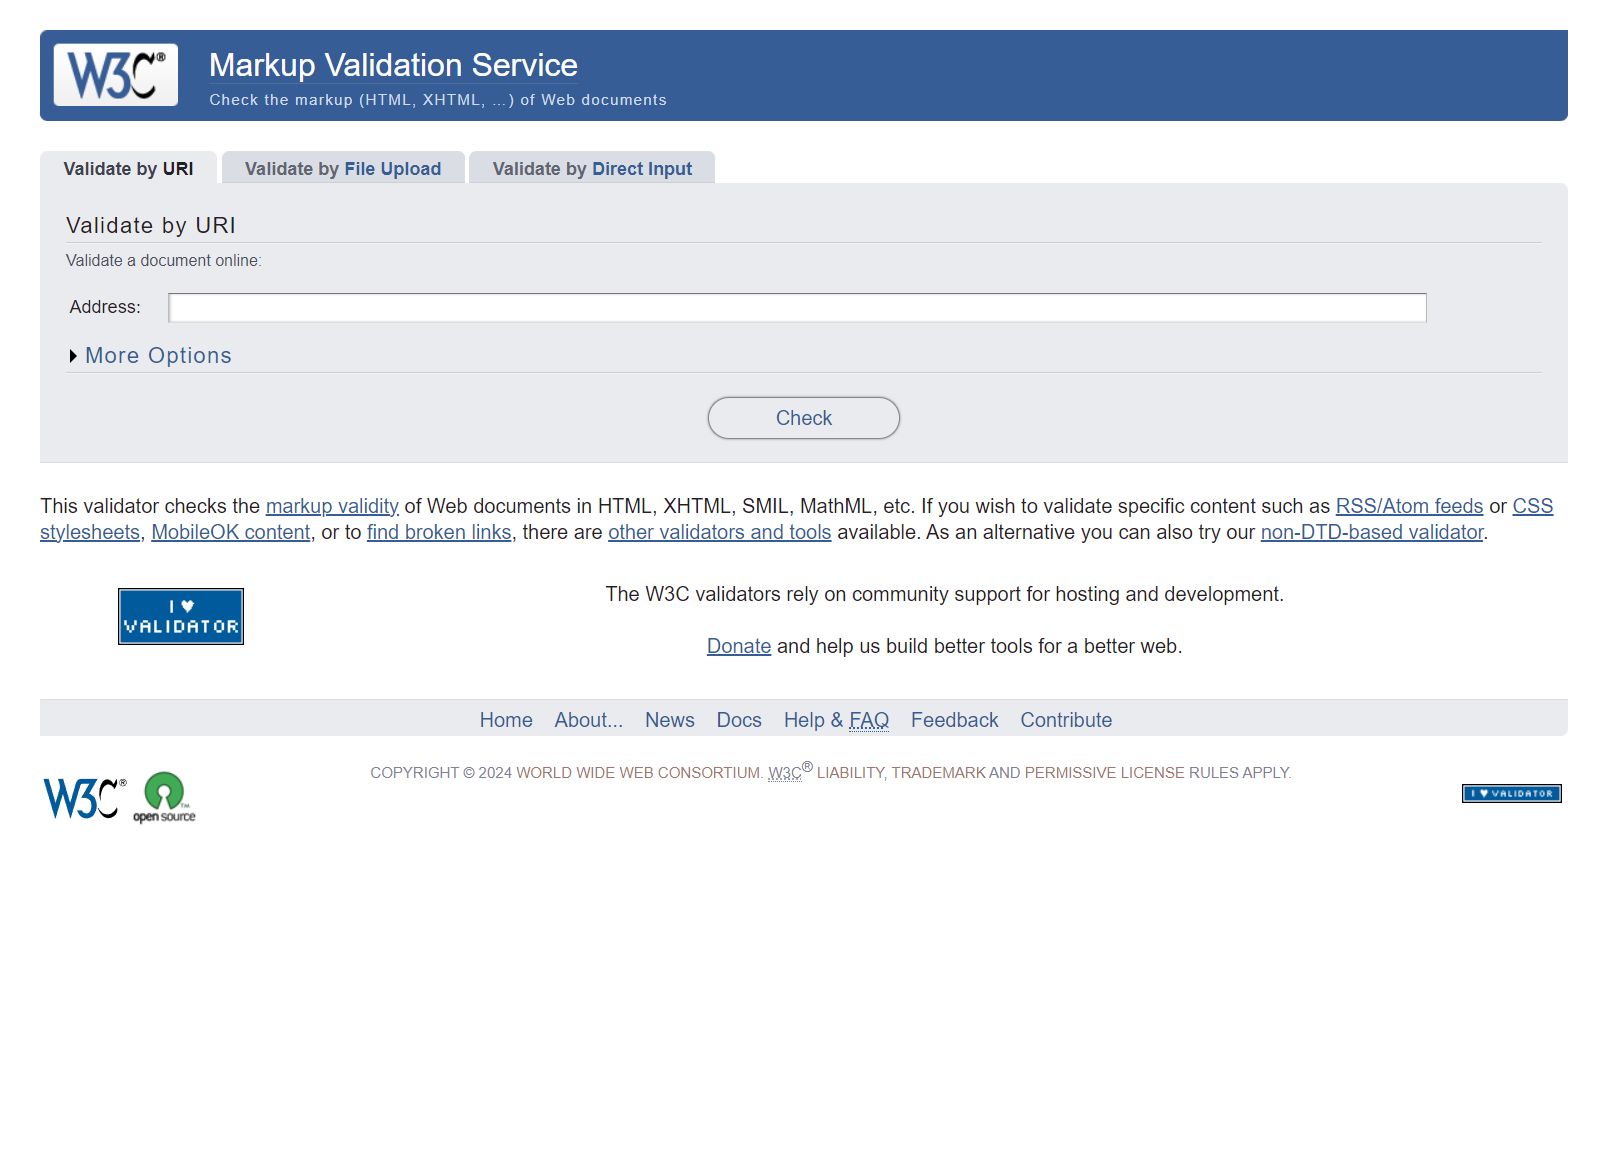Open Docs in footer menu
The height and width of the screenshot is (1168, 1608).
[739, 720]
